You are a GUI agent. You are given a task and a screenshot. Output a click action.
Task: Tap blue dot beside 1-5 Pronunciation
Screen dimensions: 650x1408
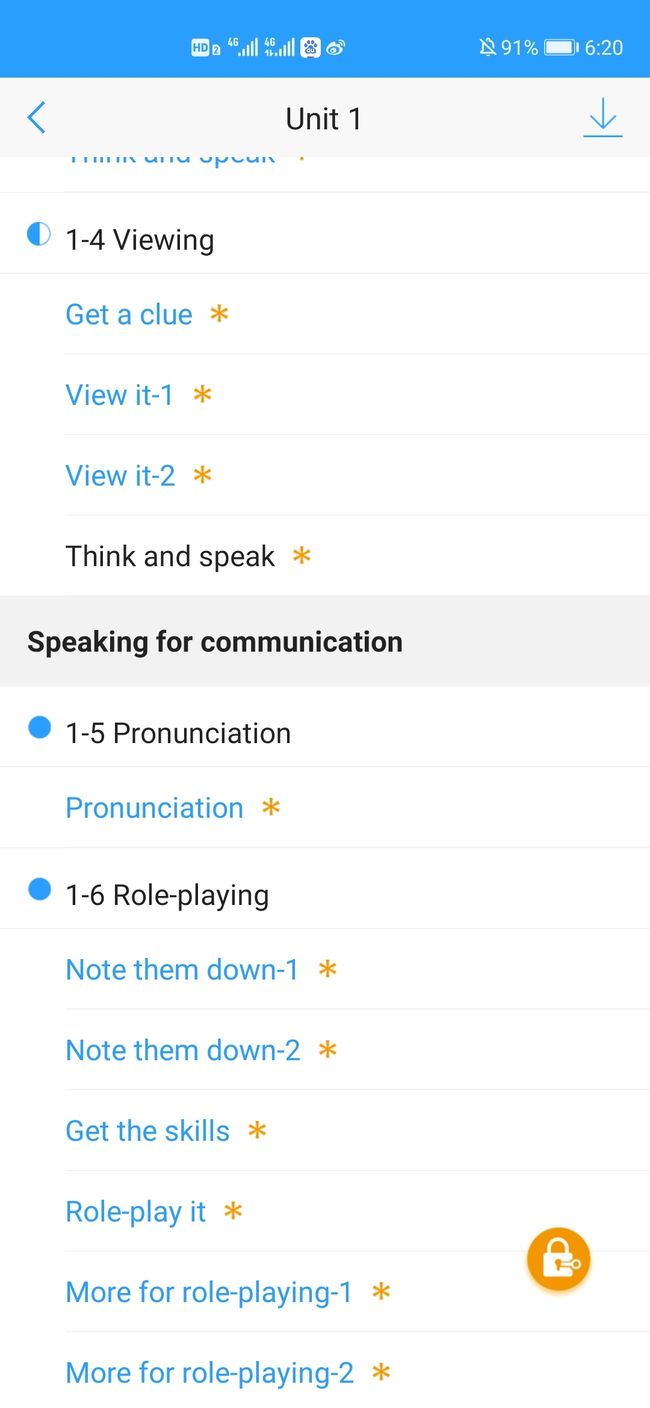pos(39,728)
